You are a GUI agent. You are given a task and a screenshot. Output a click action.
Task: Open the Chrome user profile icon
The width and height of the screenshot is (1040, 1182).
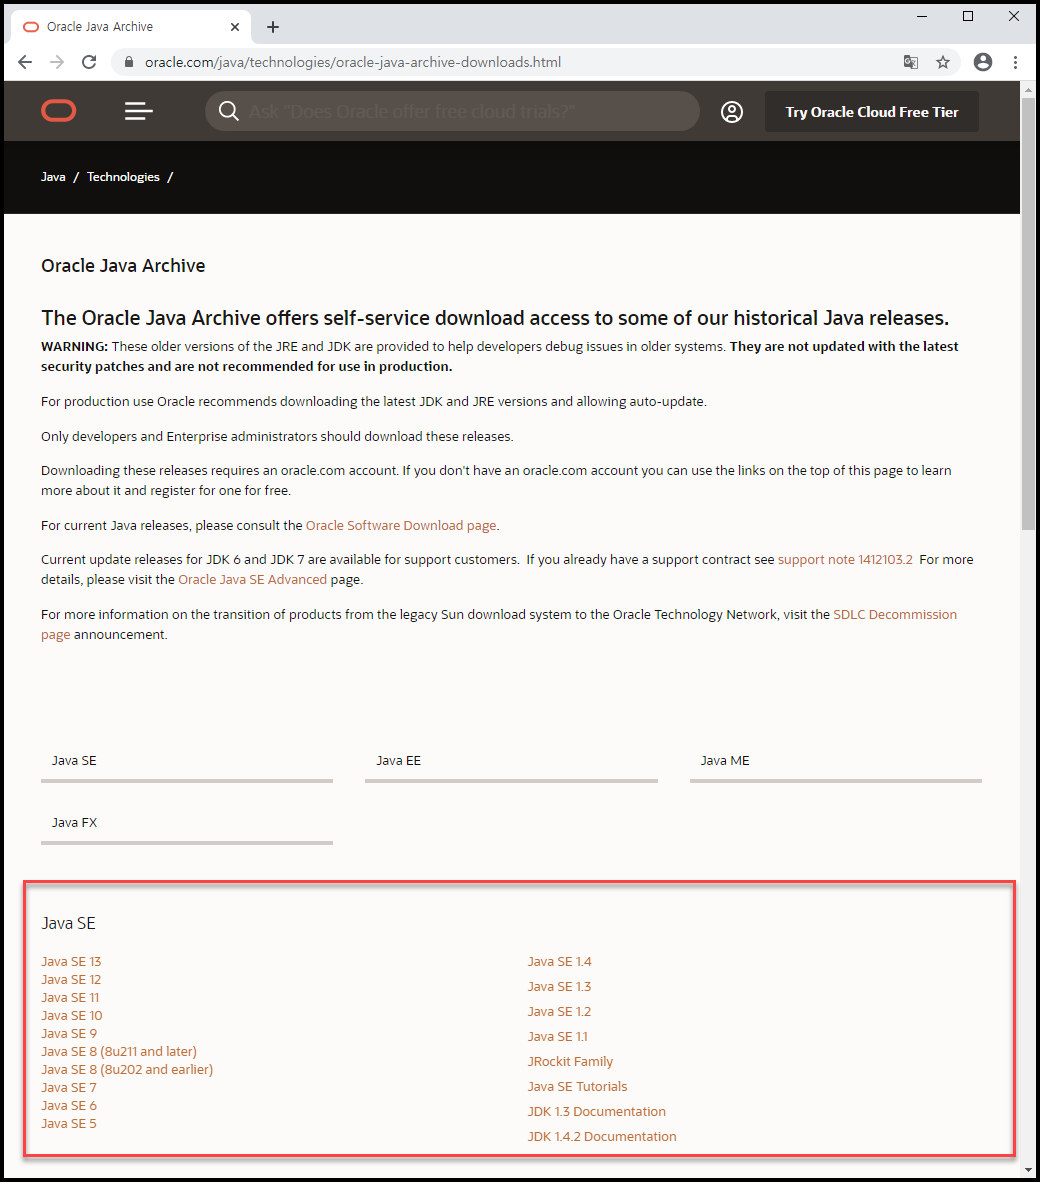[x=983, y=62]
